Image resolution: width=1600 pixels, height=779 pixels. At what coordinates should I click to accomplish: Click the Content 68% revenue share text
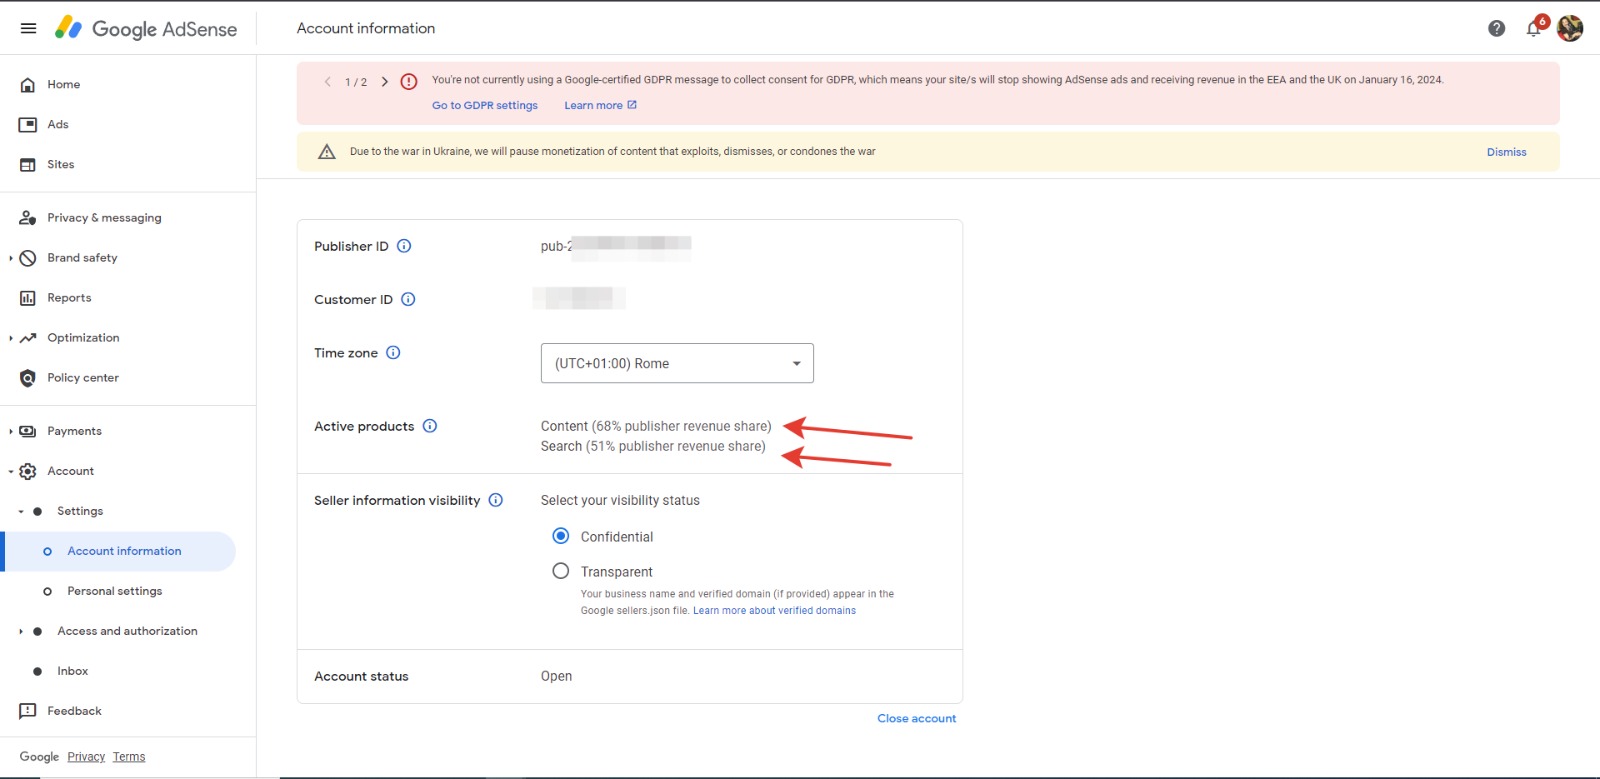tap(656, 426)
